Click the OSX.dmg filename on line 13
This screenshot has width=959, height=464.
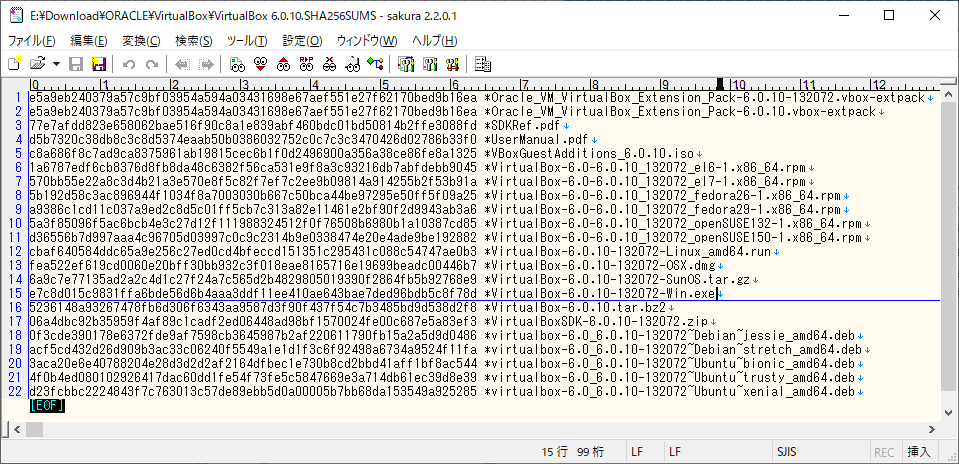[599, 266]
